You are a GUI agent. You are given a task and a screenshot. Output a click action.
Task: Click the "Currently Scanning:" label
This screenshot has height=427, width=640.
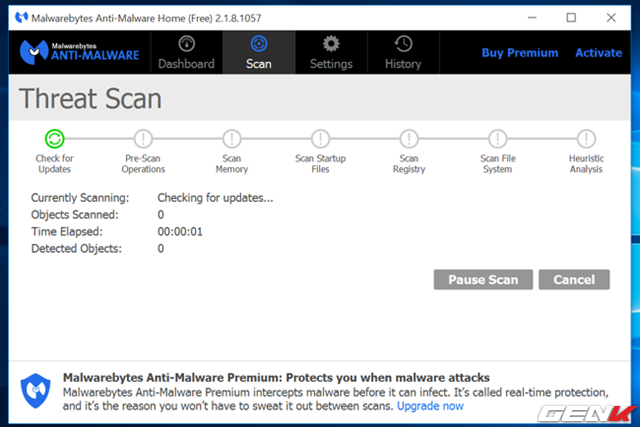(x=80, y=198)
